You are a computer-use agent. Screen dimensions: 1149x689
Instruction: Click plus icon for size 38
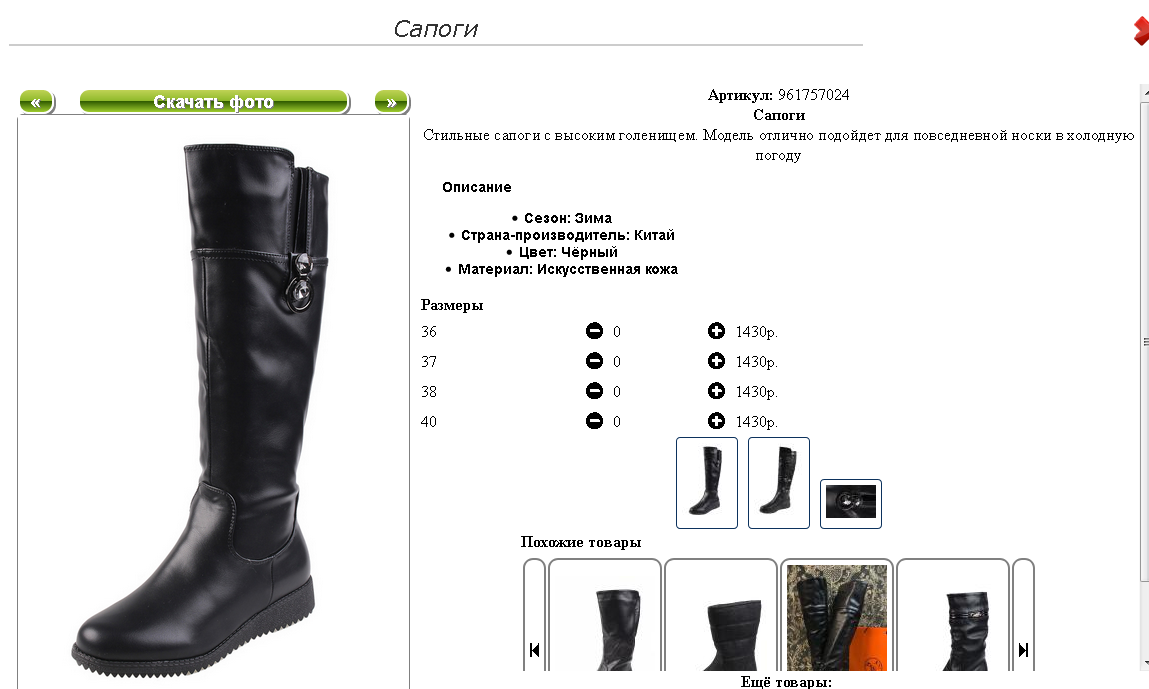tap(716, 391)
